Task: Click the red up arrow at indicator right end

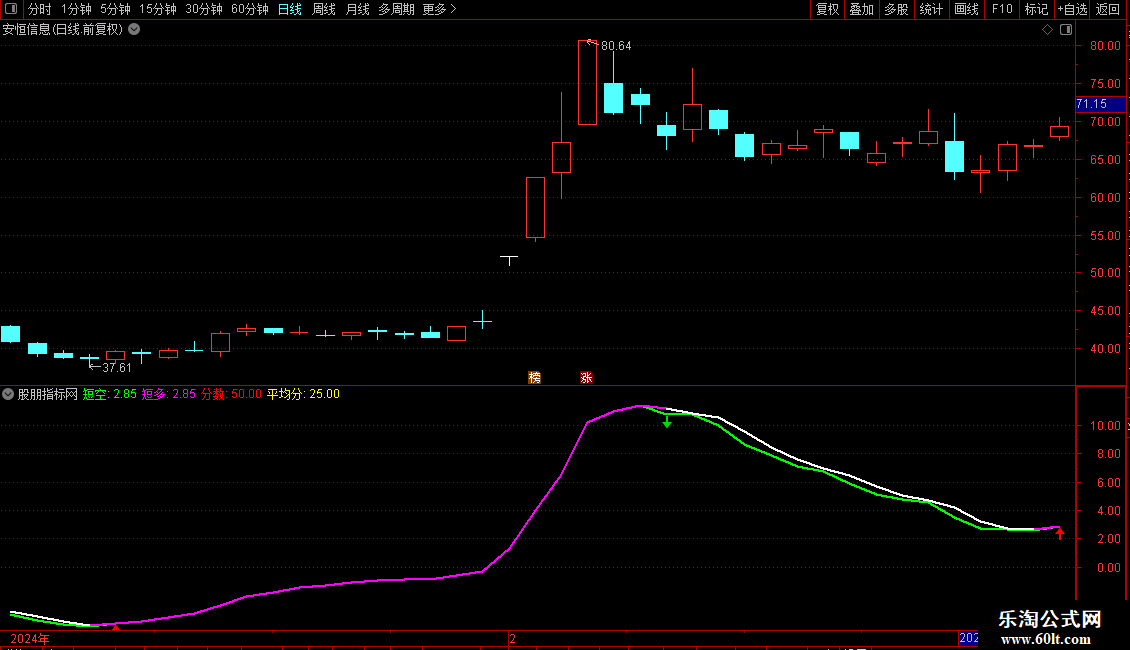Action: pos(1059,533)
